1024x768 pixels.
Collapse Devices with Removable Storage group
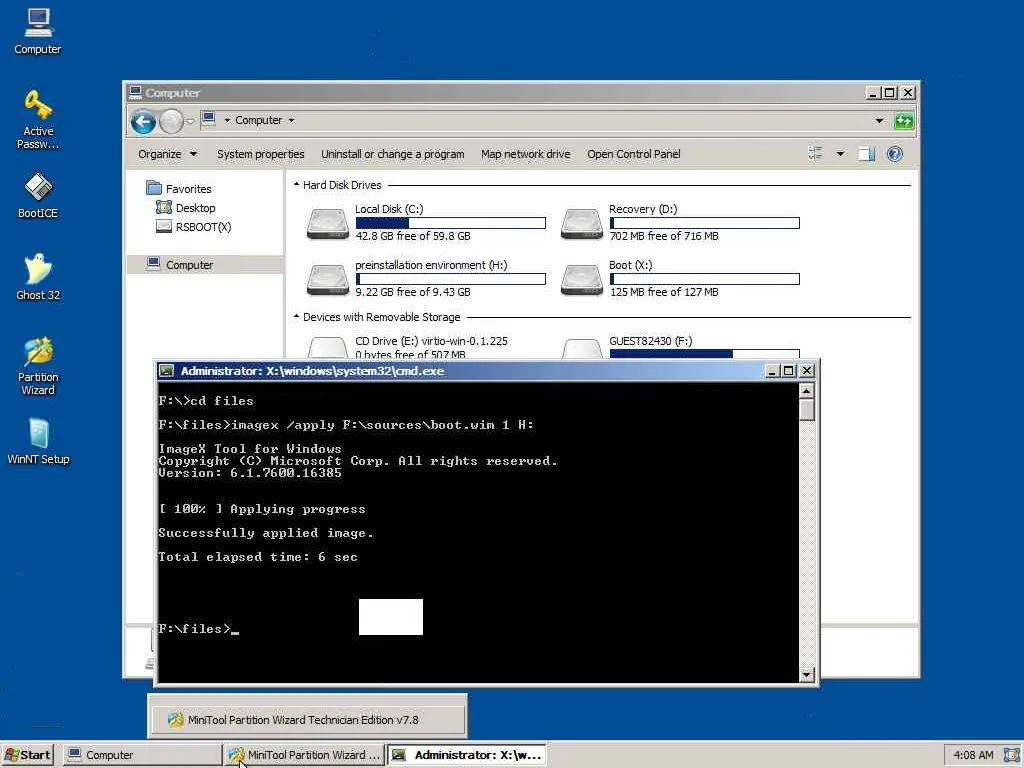[296, 317]
